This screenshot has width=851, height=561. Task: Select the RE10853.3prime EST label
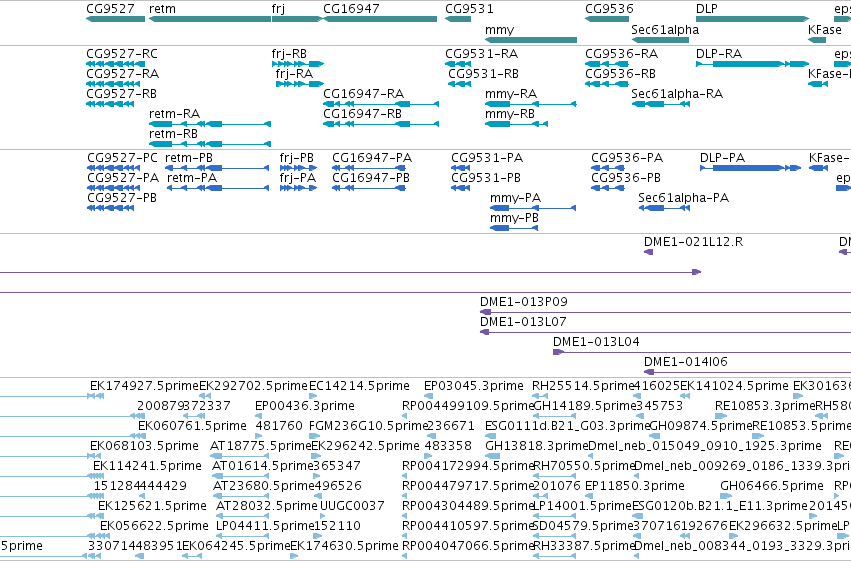(765, 406)
